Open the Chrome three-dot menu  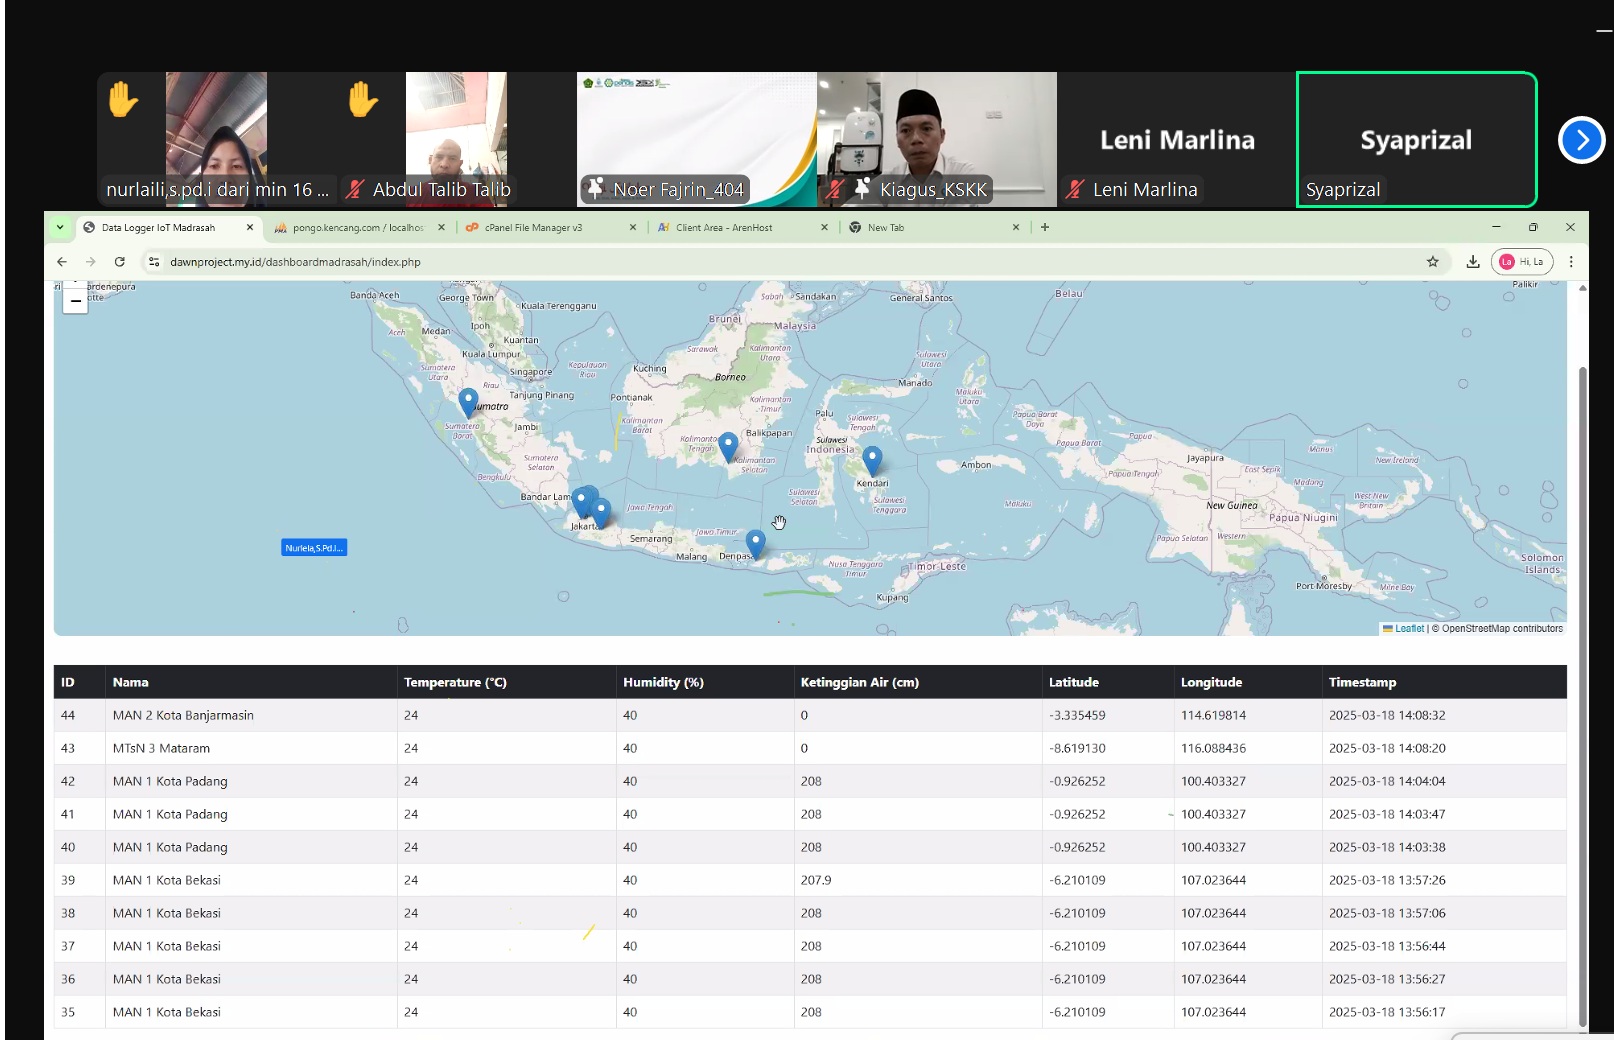pyautogui.click(x=1571, y=262)
